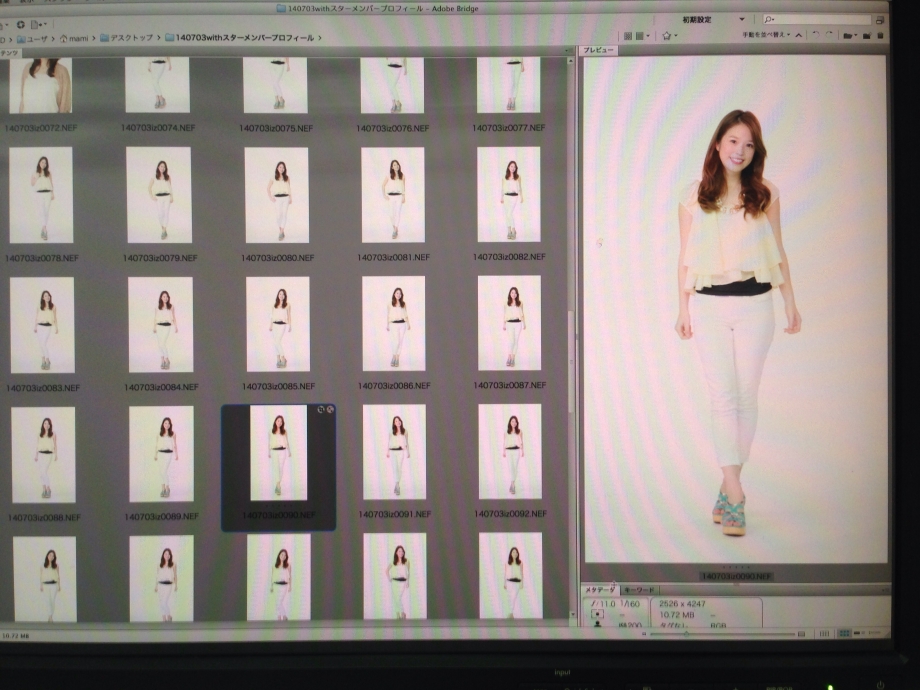Click the selected 140703iz0090.NEF thumbnail
Image resolution: width=920 pixels, height=690 pixels.
pyautogui.click(x=279, y=452)
